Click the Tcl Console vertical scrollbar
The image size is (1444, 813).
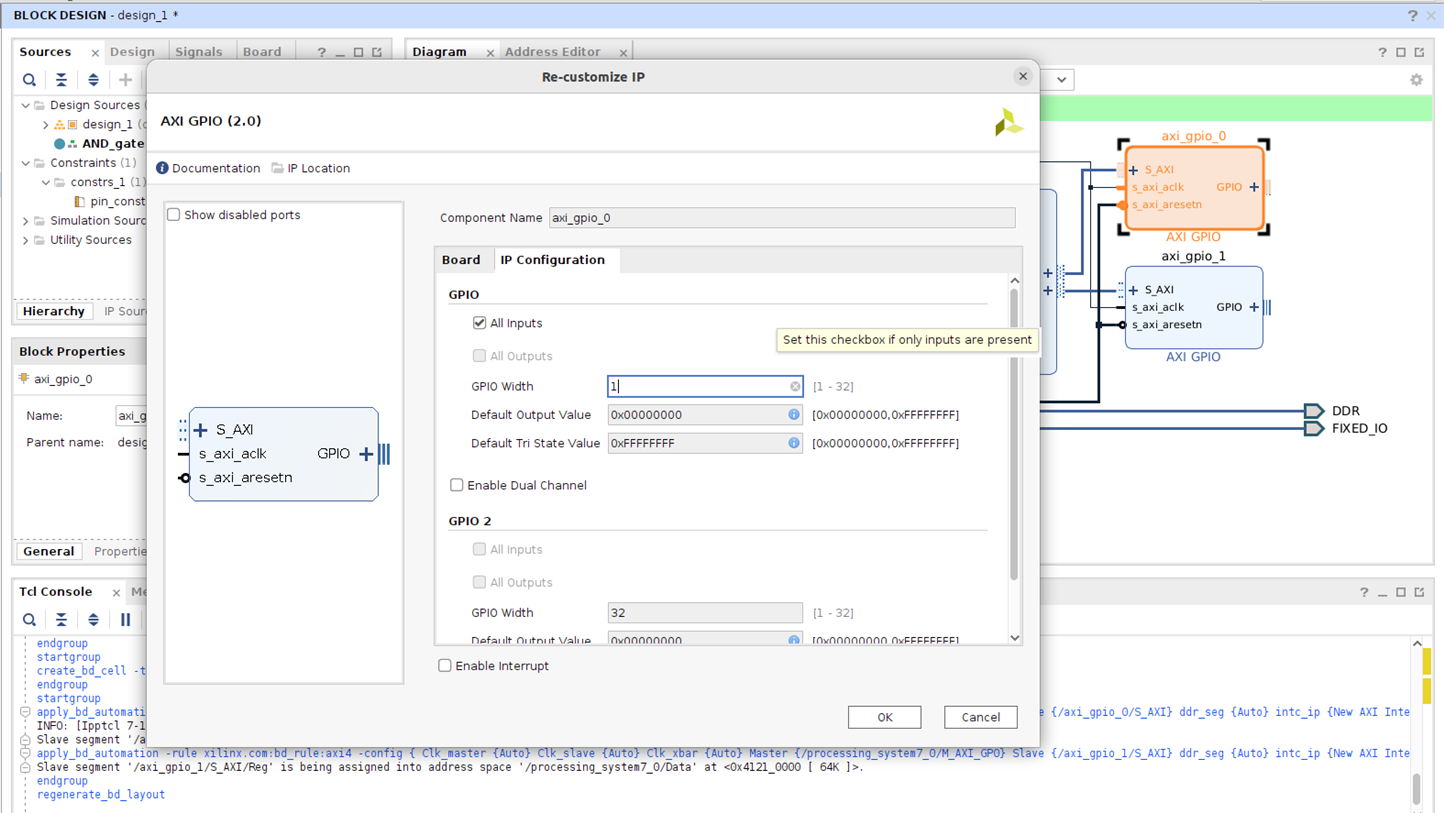(1416, 788)
